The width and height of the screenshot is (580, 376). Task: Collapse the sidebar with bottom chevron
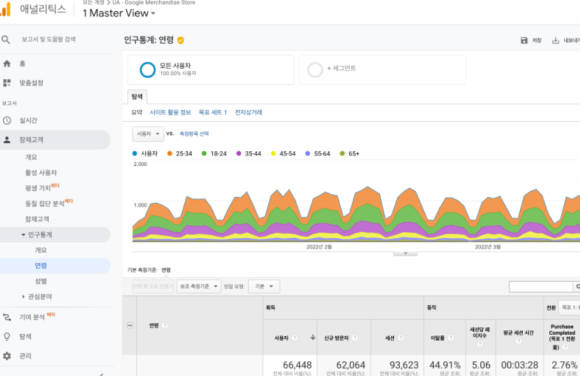[101, 374]
